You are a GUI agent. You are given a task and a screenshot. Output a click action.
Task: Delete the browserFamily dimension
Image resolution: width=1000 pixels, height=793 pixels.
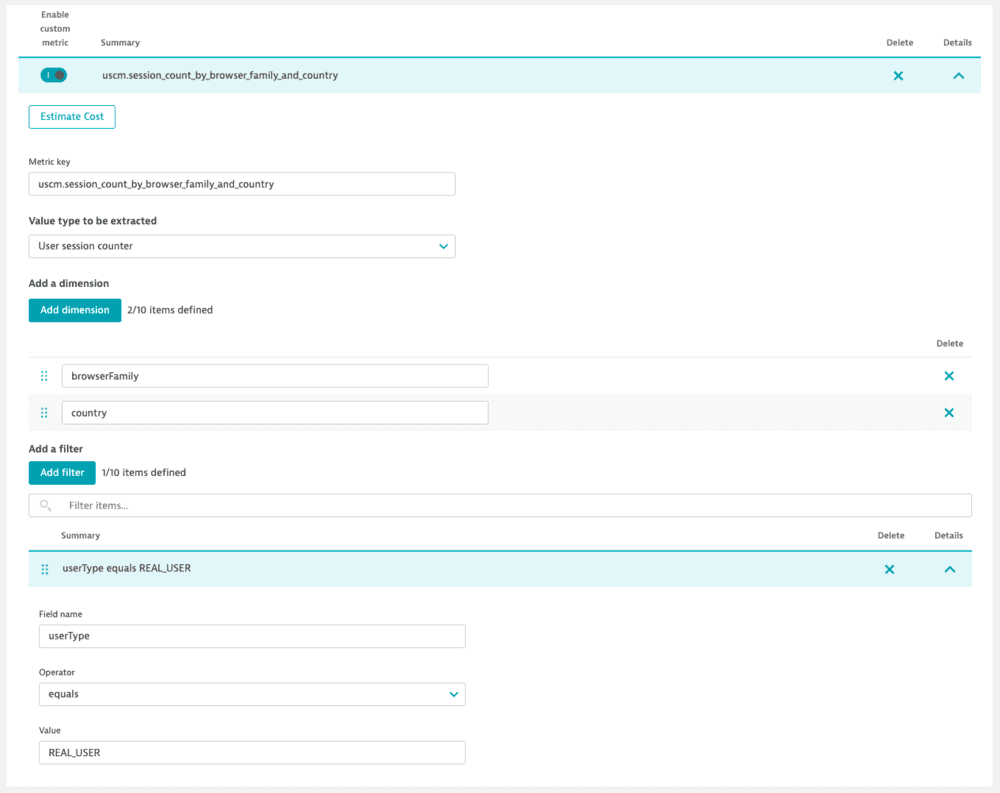tap(948, 375)
